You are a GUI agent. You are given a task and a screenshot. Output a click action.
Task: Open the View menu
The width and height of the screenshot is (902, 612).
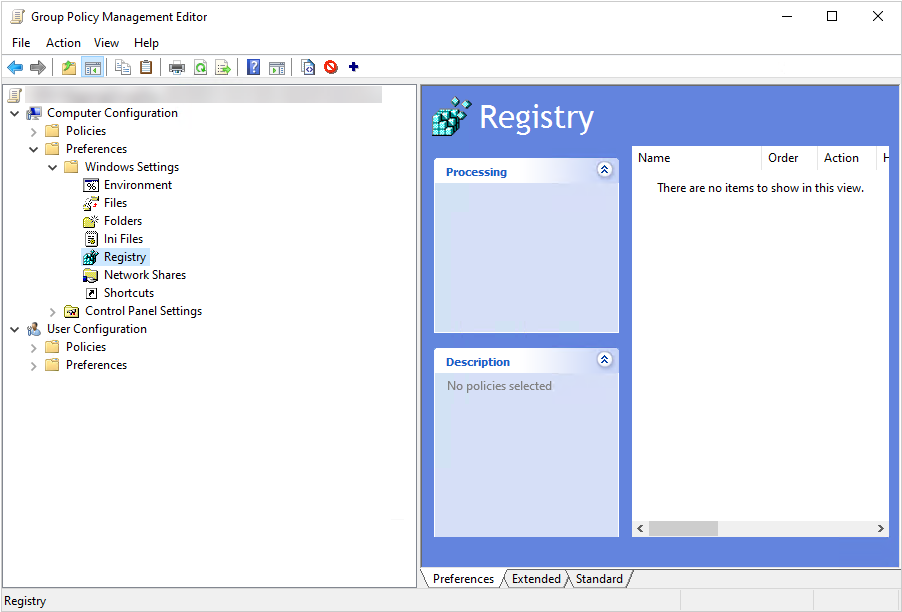106,42
